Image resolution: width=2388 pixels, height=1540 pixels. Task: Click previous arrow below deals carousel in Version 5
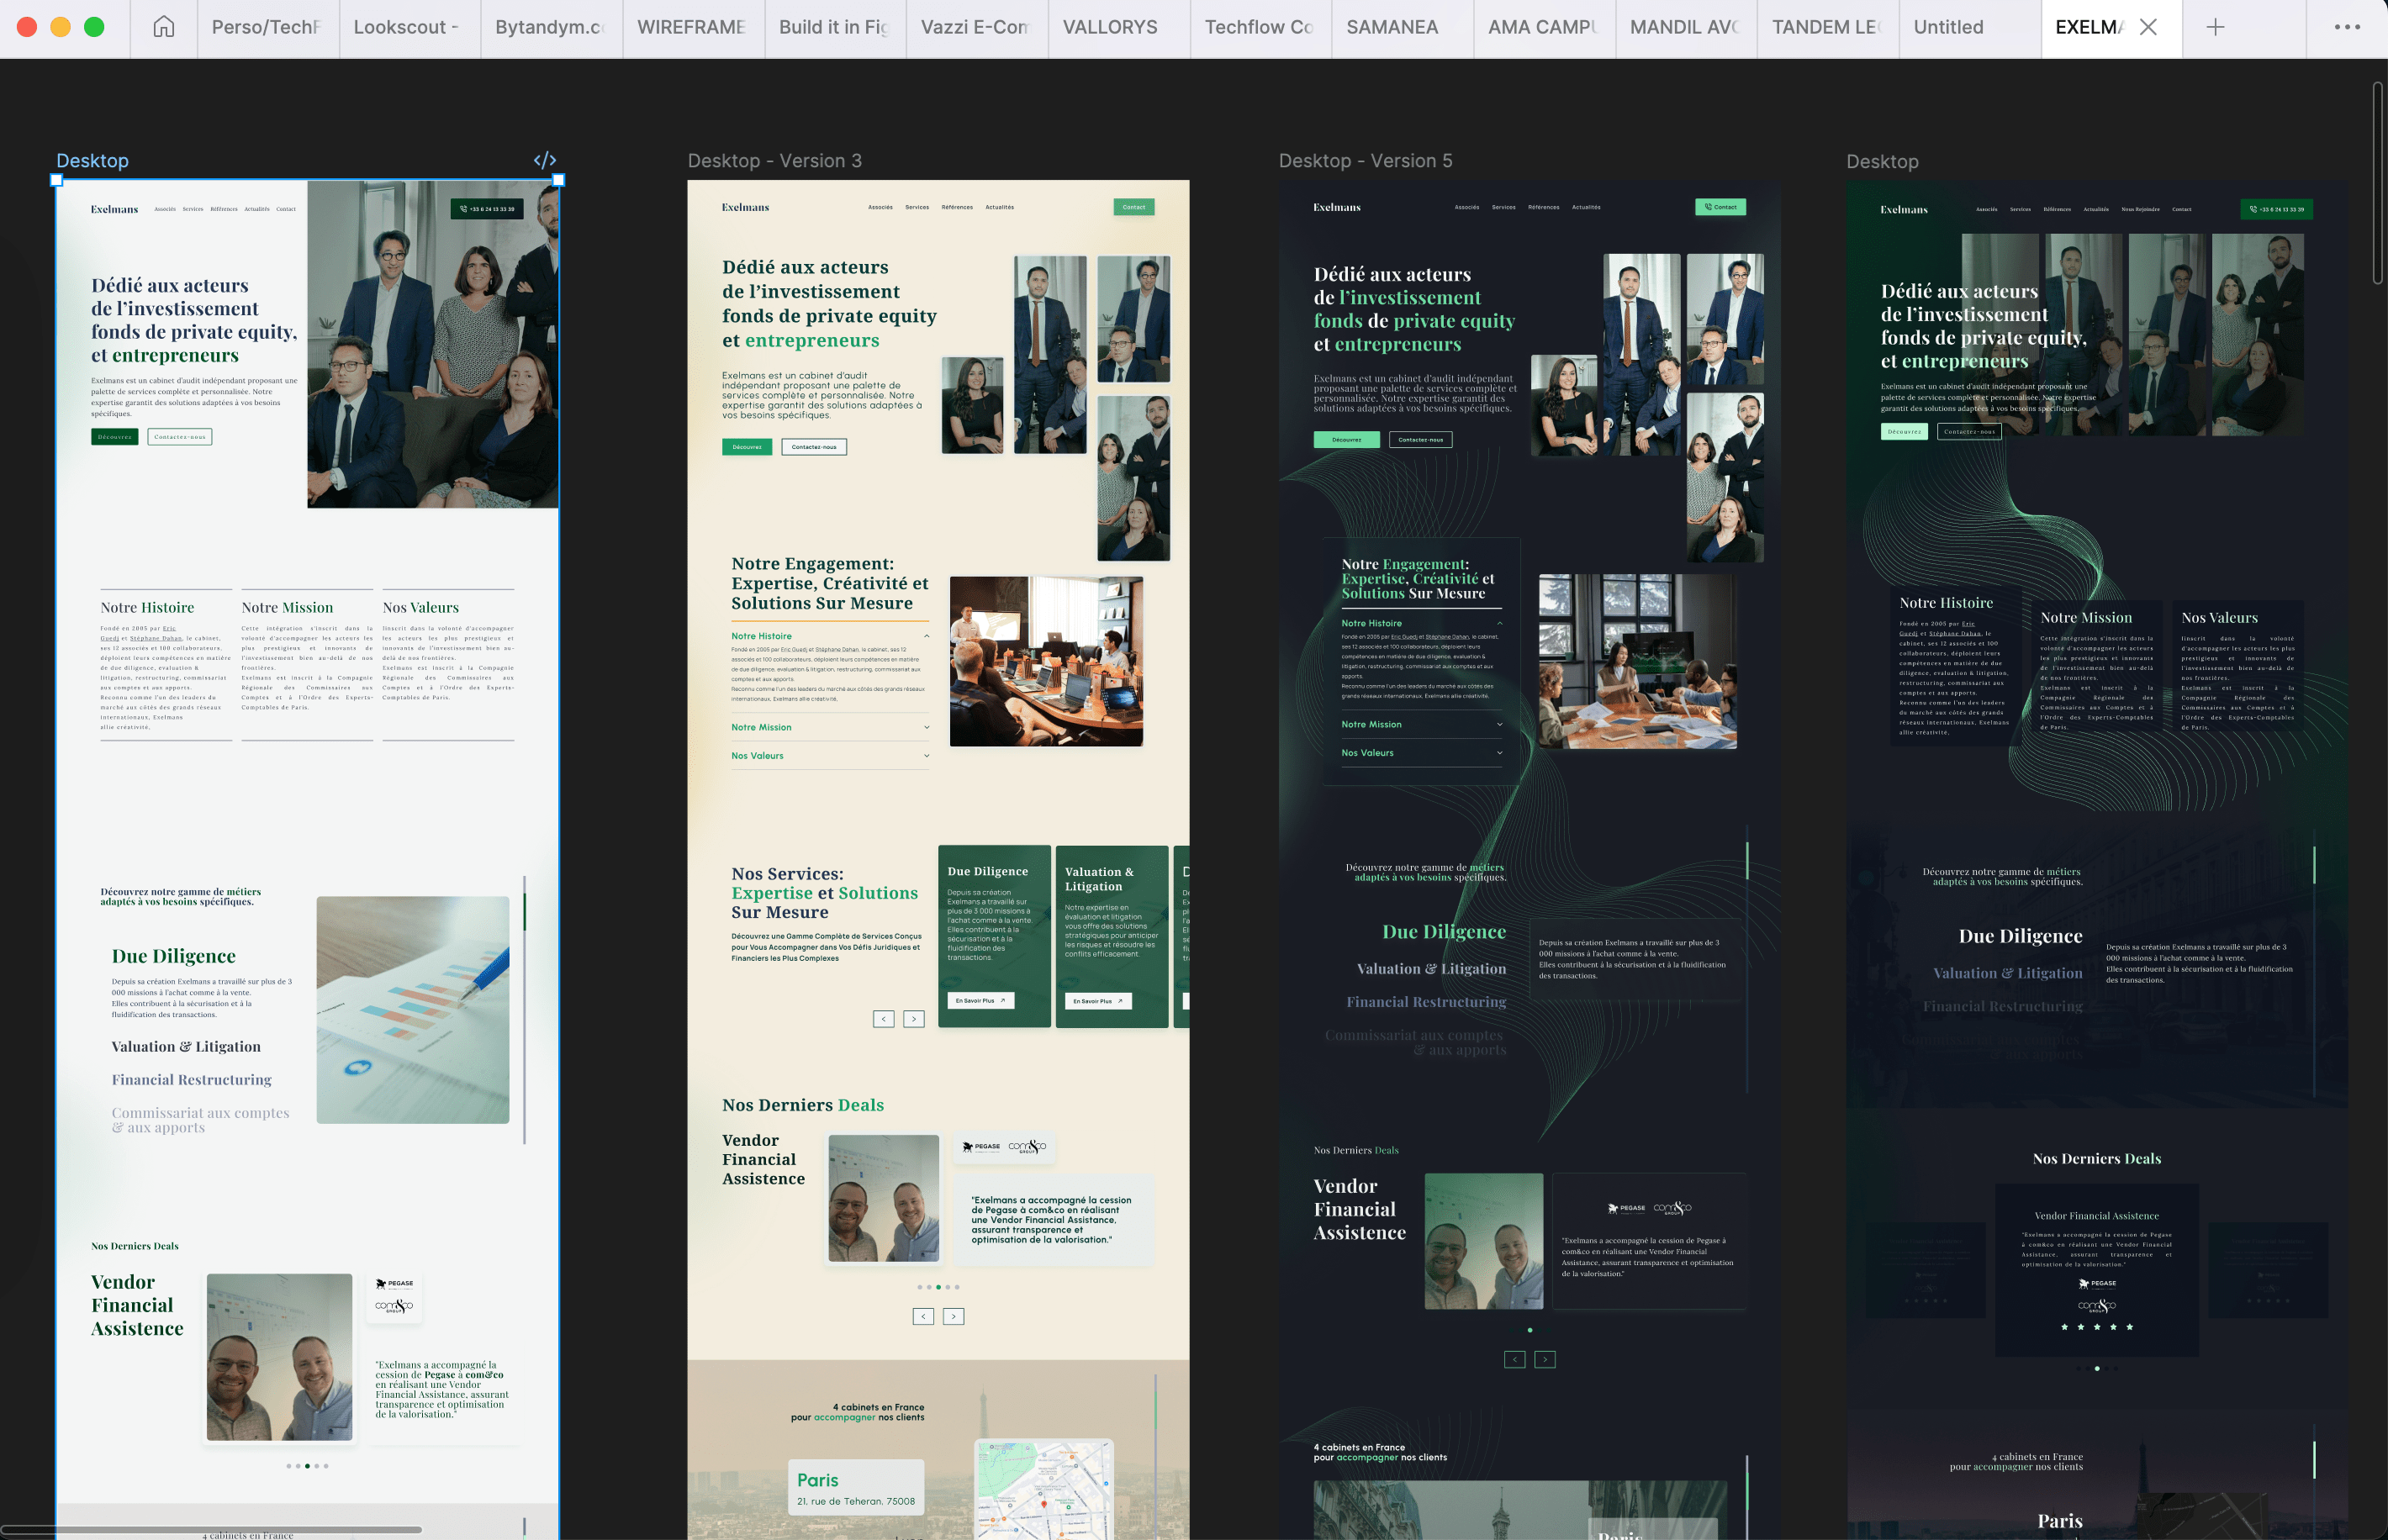(x=1514, y=1359)
